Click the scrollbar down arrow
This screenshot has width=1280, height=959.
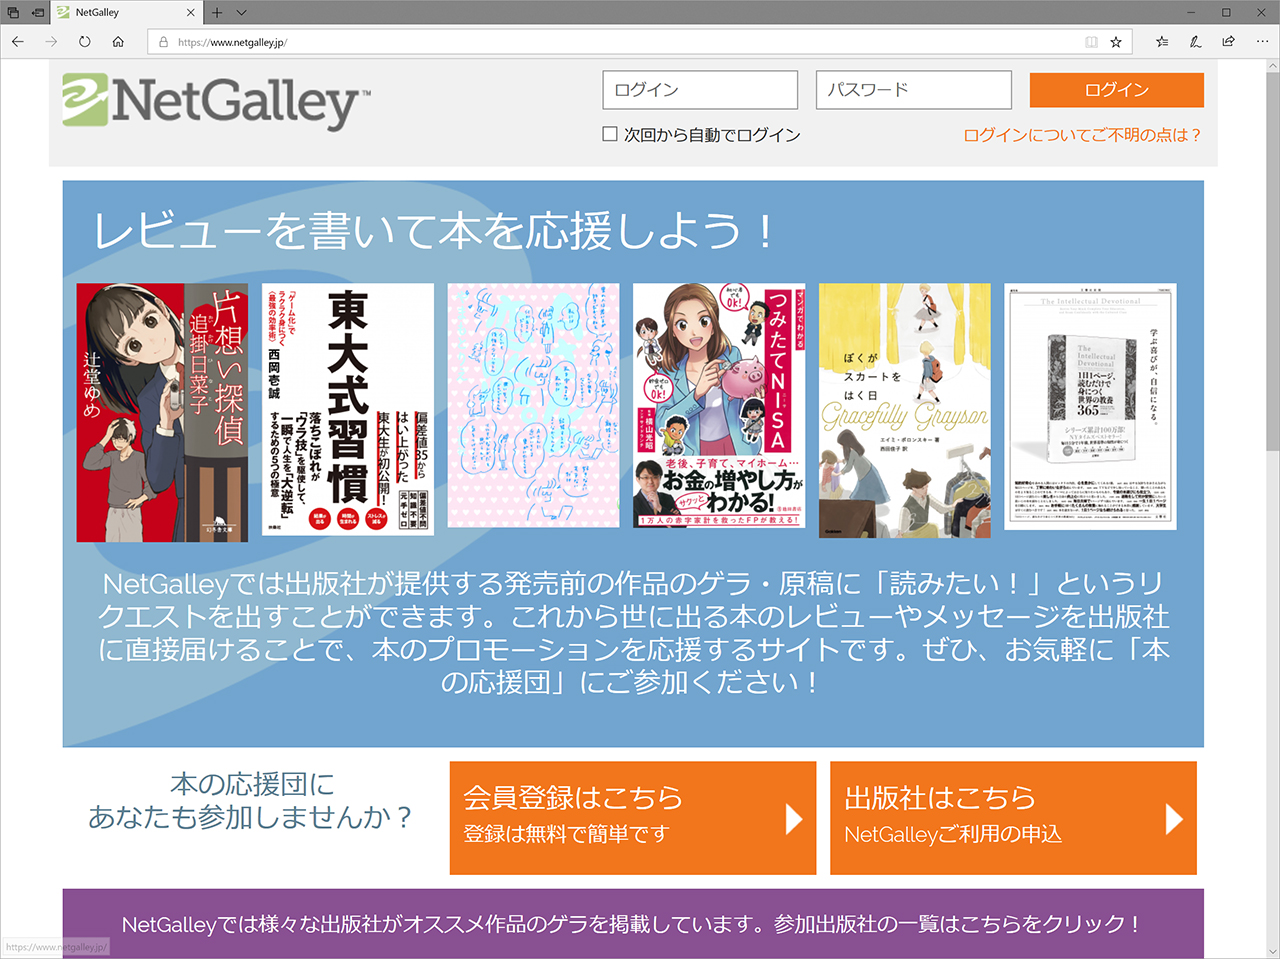[x=1272, y=951]
